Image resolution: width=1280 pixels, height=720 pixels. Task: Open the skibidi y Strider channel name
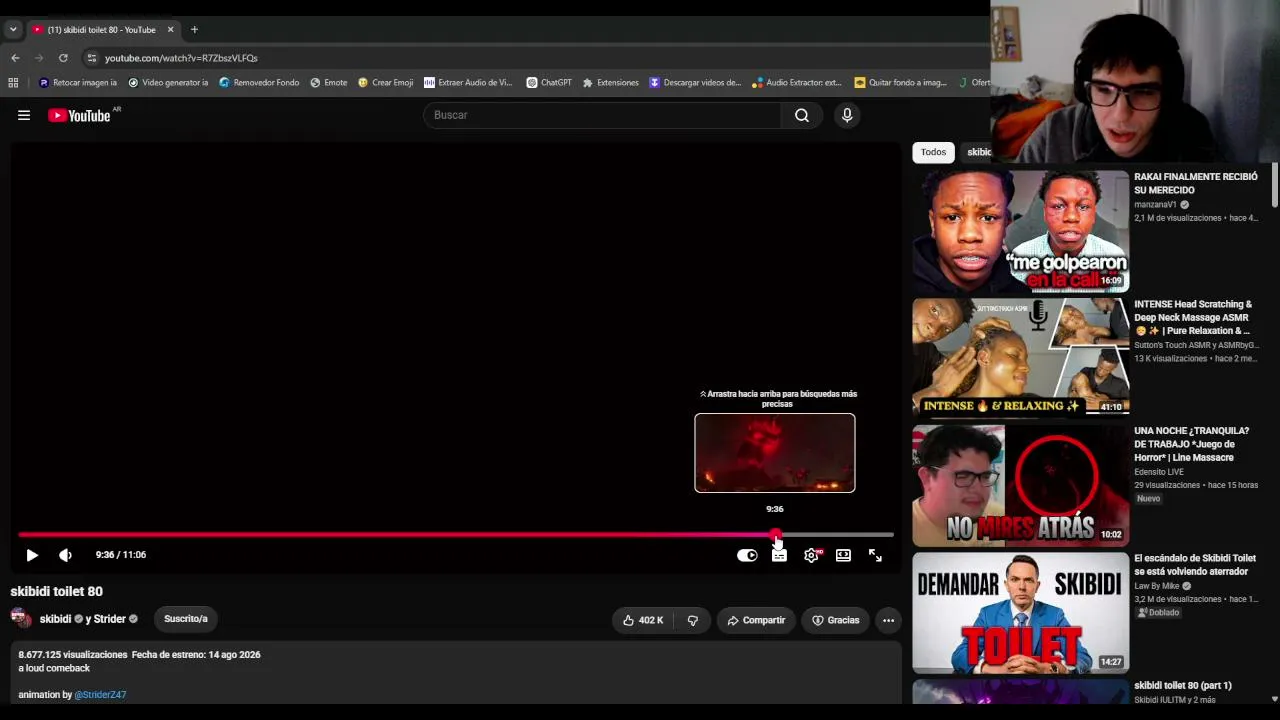[83, 619]
